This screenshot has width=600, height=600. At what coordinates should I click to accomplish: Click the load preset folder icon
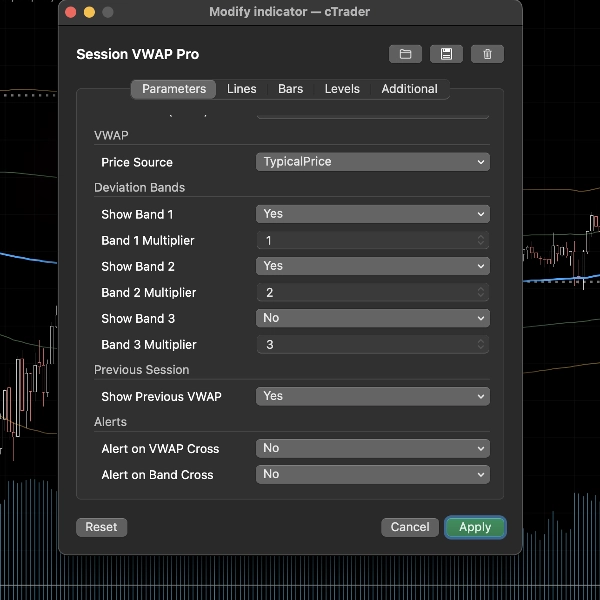click(405, 54)
